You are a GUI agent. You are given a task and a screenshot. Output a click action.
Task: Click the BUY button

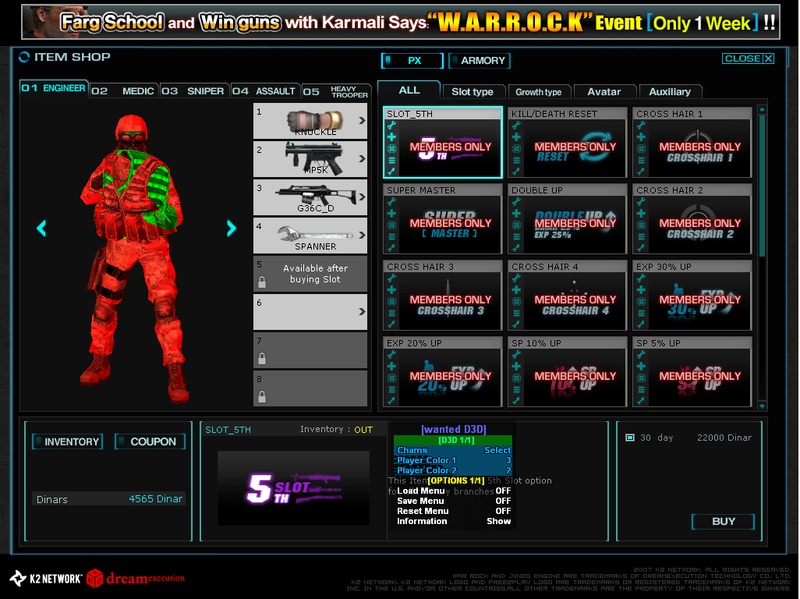(723, 521)
